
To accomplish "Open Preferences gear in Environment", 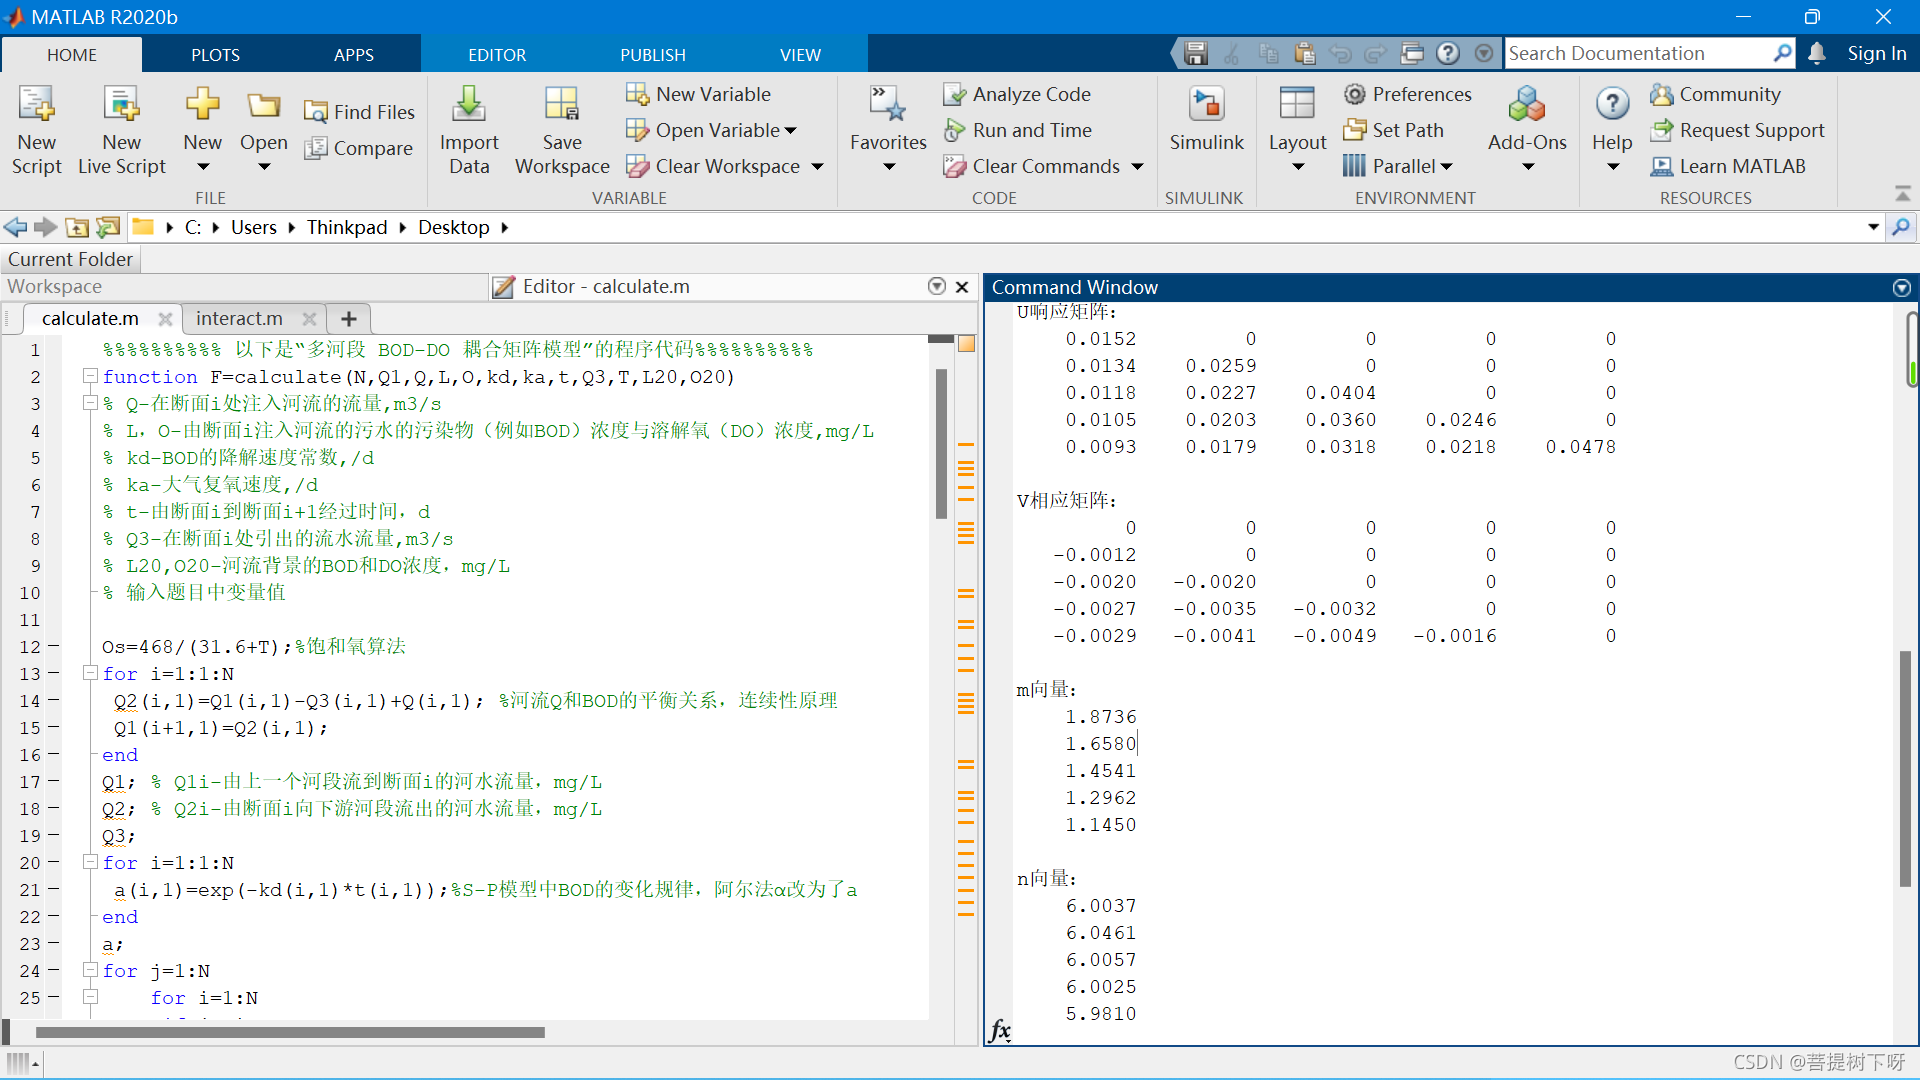I will click(x=1354, y=94).
